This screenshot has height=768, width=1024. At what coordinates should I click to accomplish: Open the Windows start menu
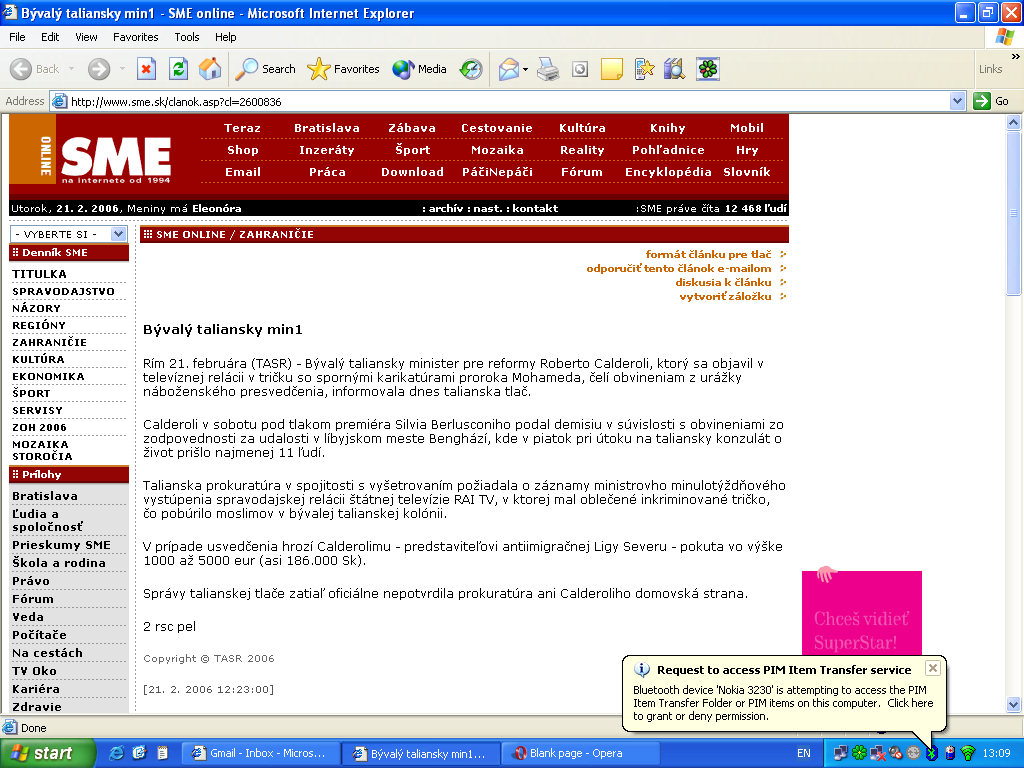pos(46,753)
